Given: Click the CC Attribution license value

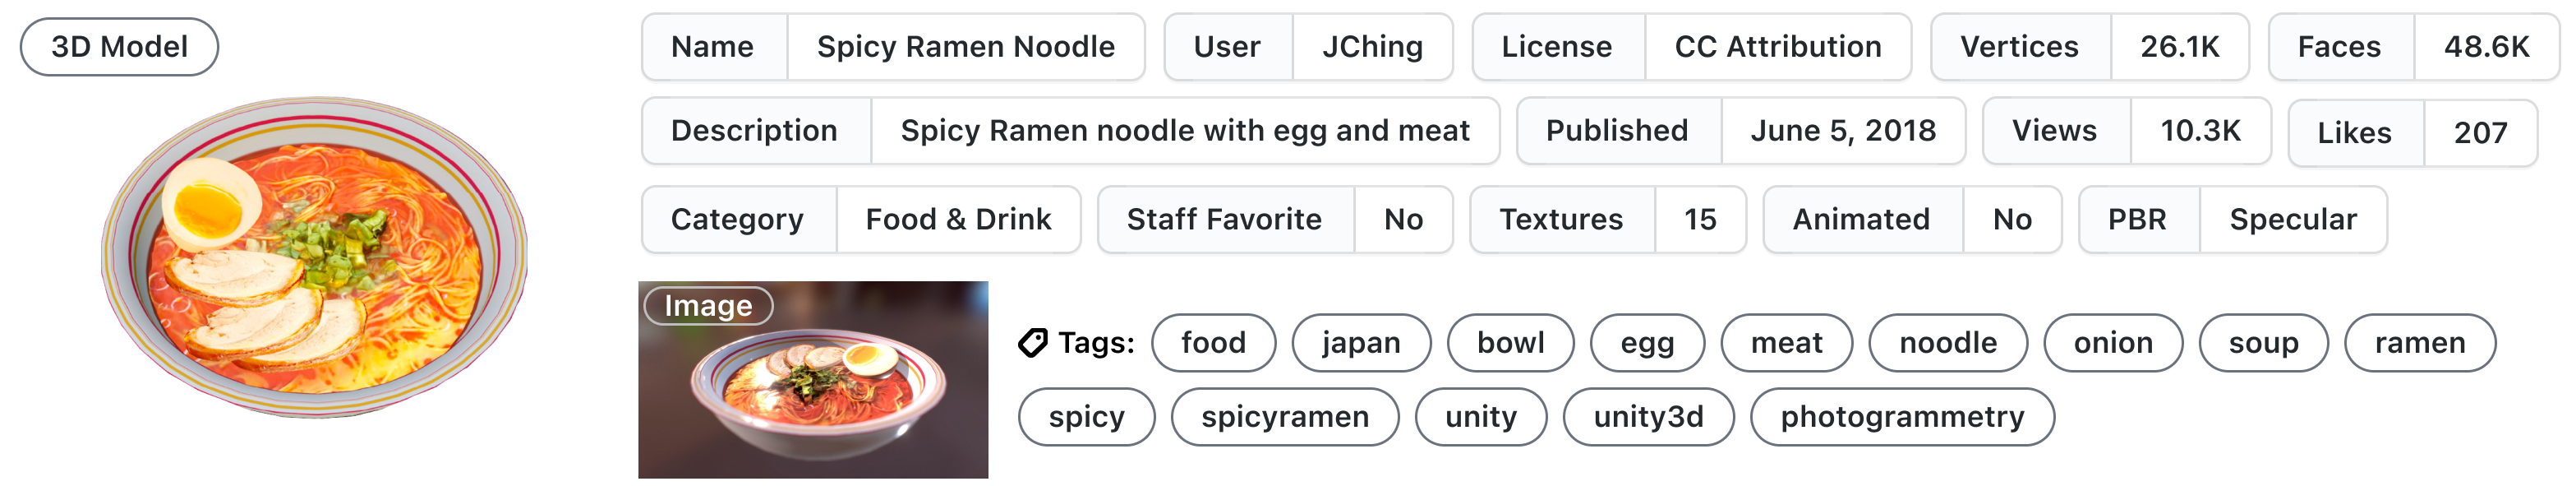Looking at the screenshot, I should pos(1777,47).
